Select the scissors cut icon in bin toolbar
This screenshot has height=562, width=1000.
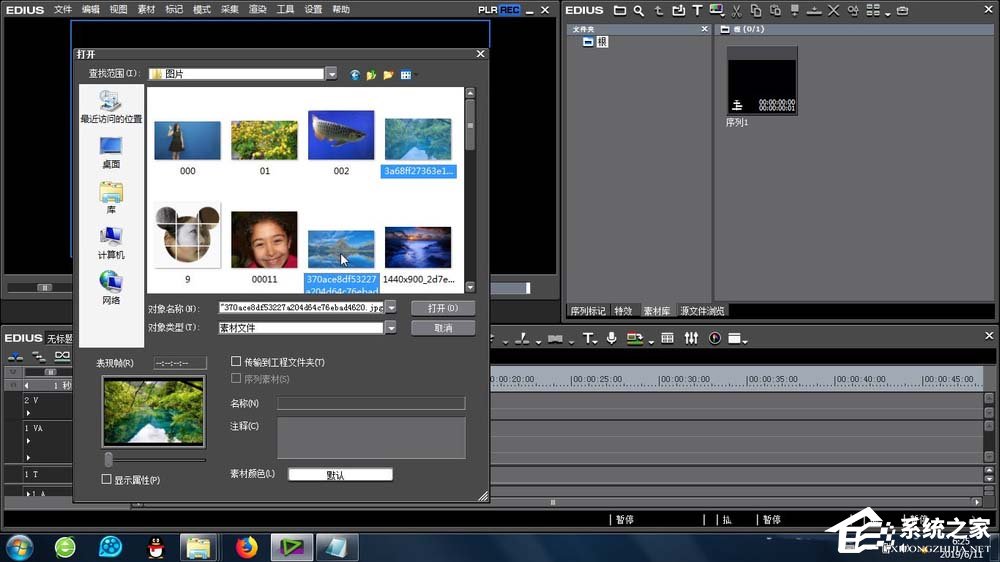(x=736, y=11)
